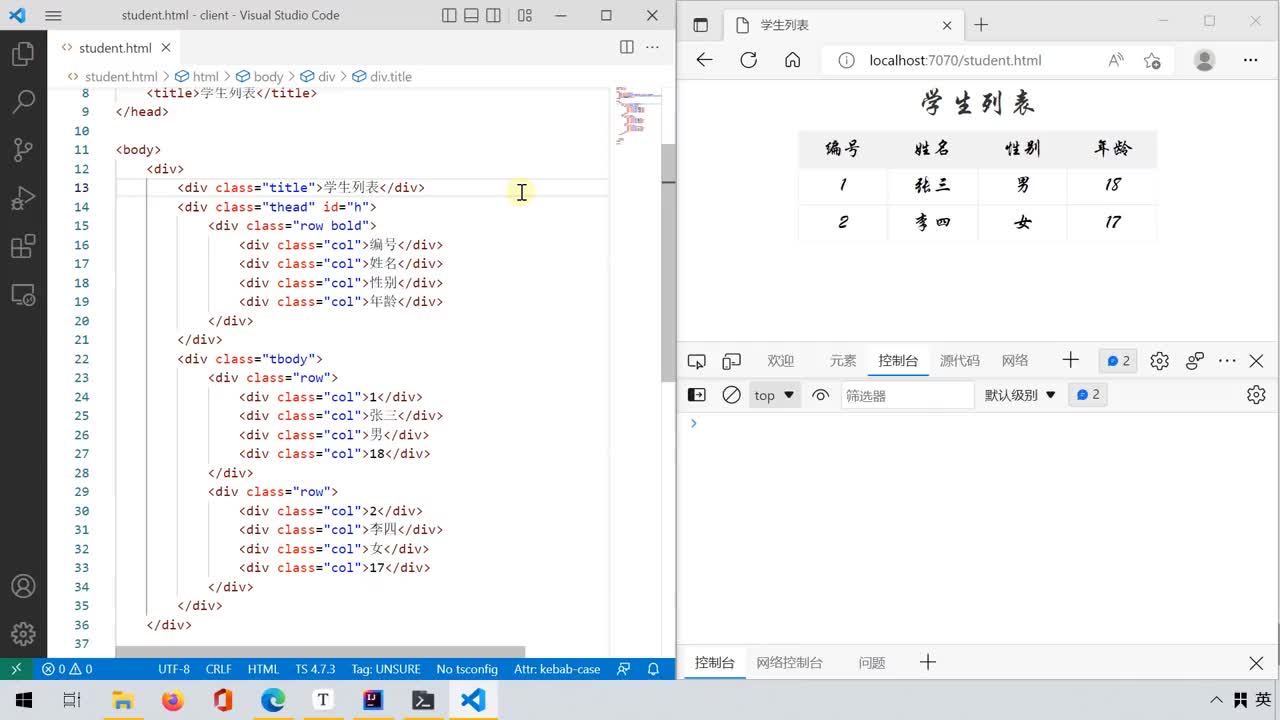
Task: Open a new browser tab
Action: [x=981, y=25]
